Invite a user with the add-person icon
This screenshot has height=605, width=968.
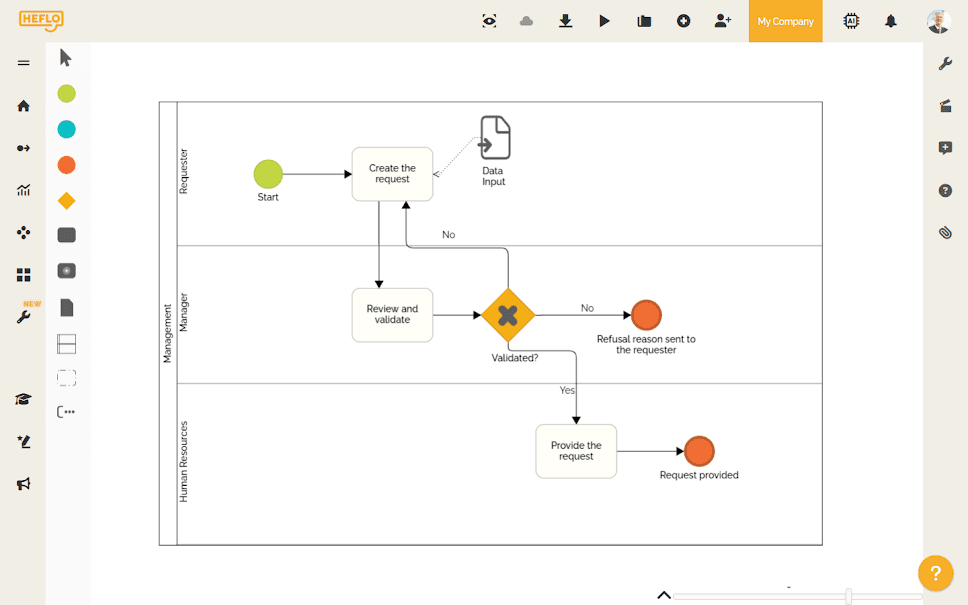click(723, 20)
